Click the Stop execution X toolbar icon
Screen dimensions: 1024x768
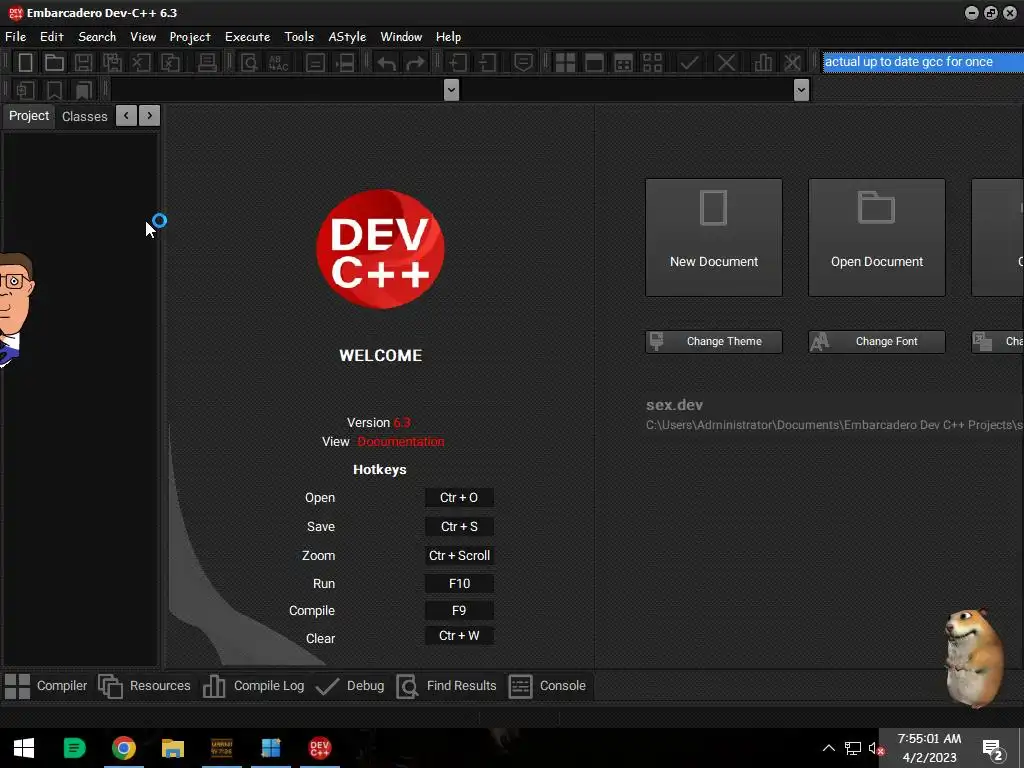pos(726,63)
